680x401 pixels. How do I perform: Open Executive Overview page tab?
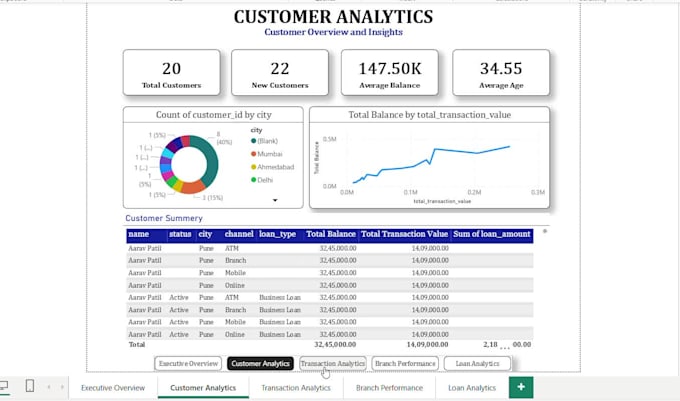[113, 388]
